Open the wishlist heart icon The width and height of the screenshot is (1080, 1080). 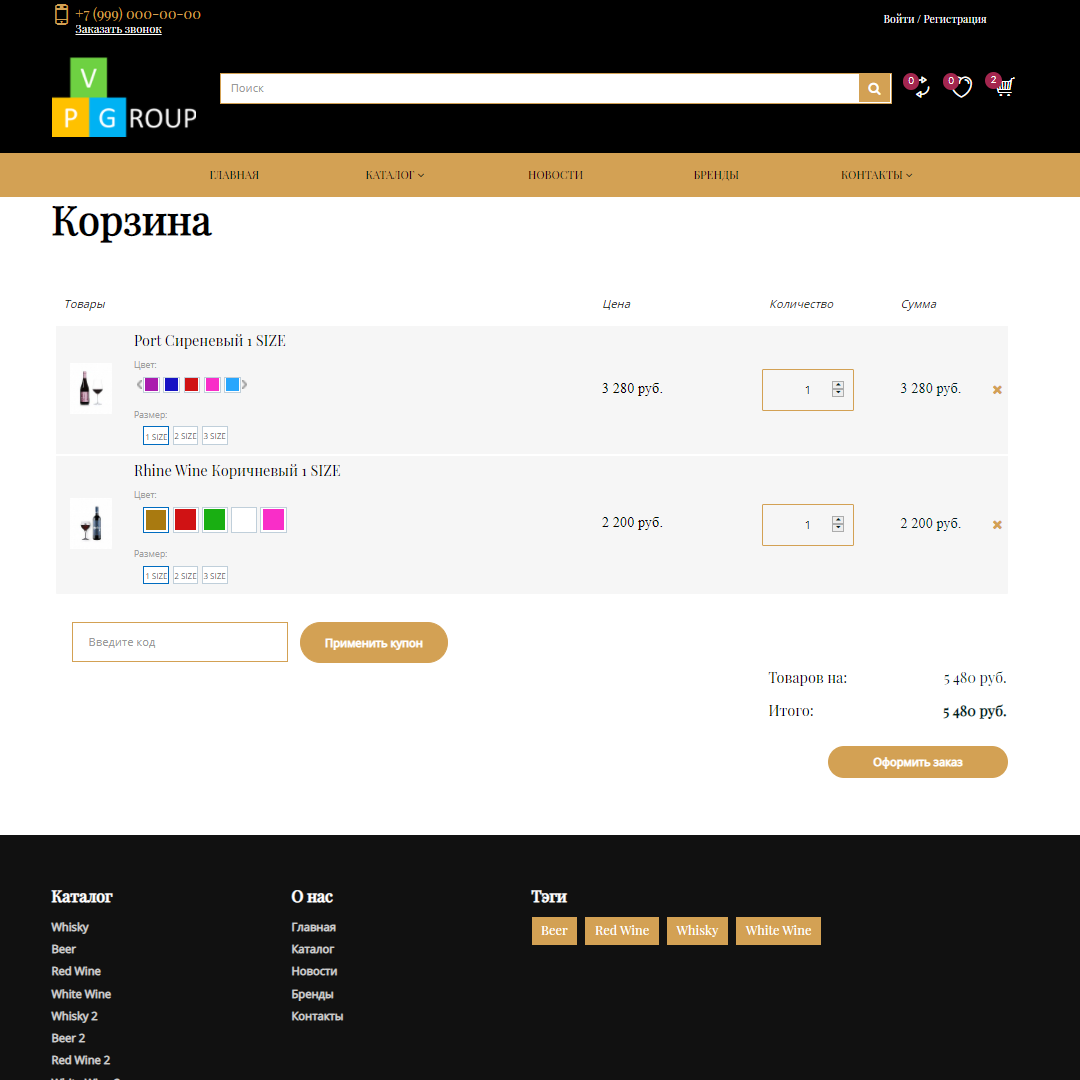(x=961, y=88)
